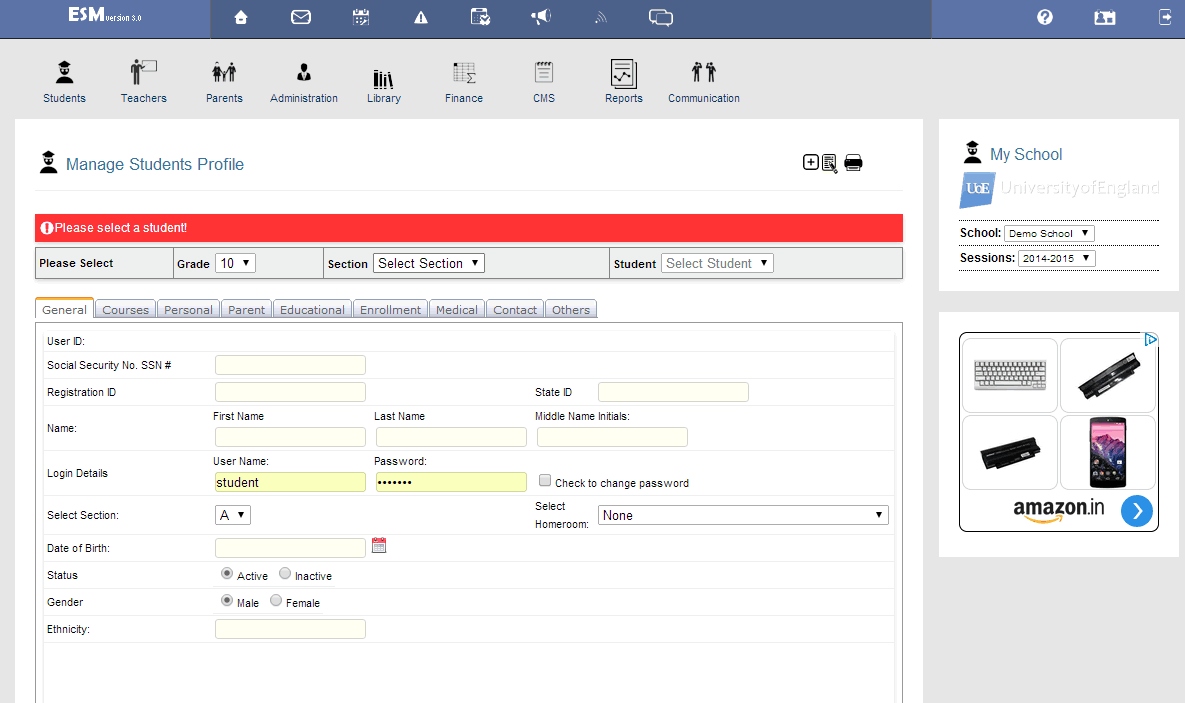Image resolution: width=1185 pixels, height=703 pixels.
Task: Open the Sessions dropdown
Action: tap(1057, 259)
